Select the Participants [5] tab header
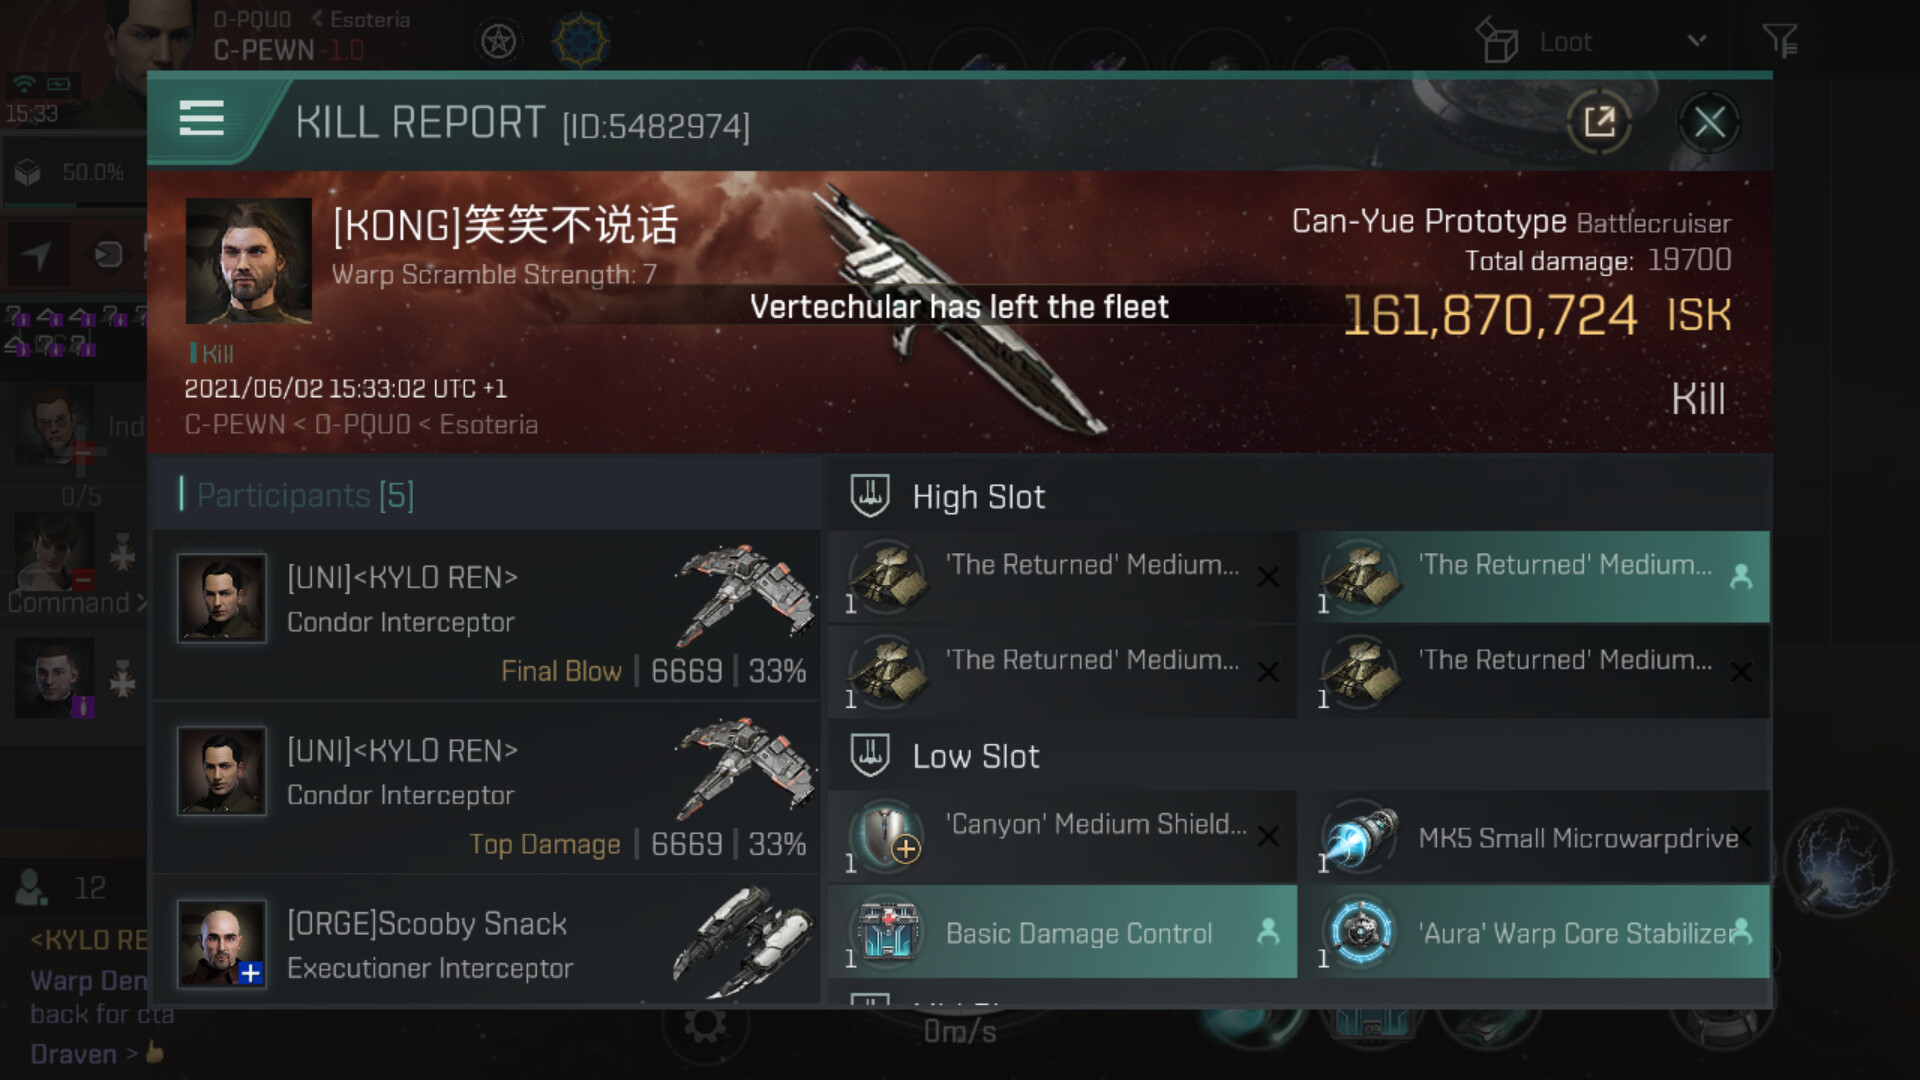 coord(305,495)
